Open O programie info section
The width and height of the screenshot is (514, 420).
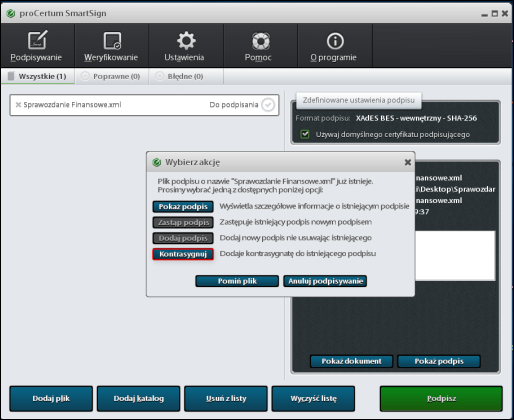click(x=334, y=46)
